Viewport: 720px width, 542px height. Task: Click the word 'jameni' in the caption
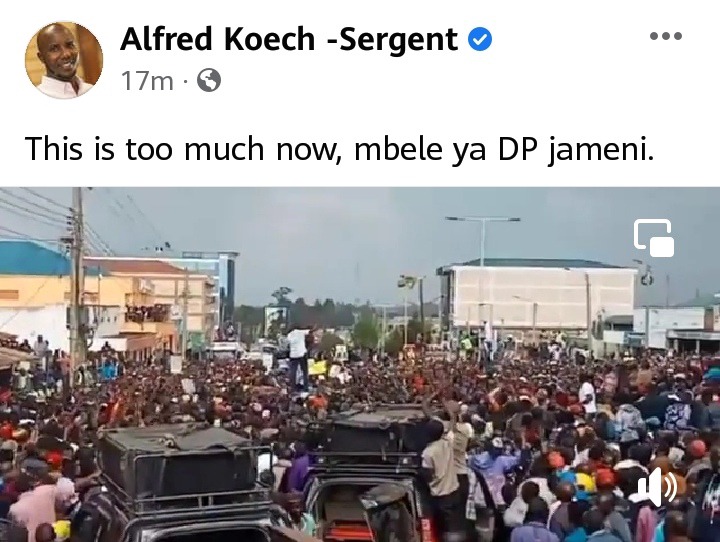[601, 150]
